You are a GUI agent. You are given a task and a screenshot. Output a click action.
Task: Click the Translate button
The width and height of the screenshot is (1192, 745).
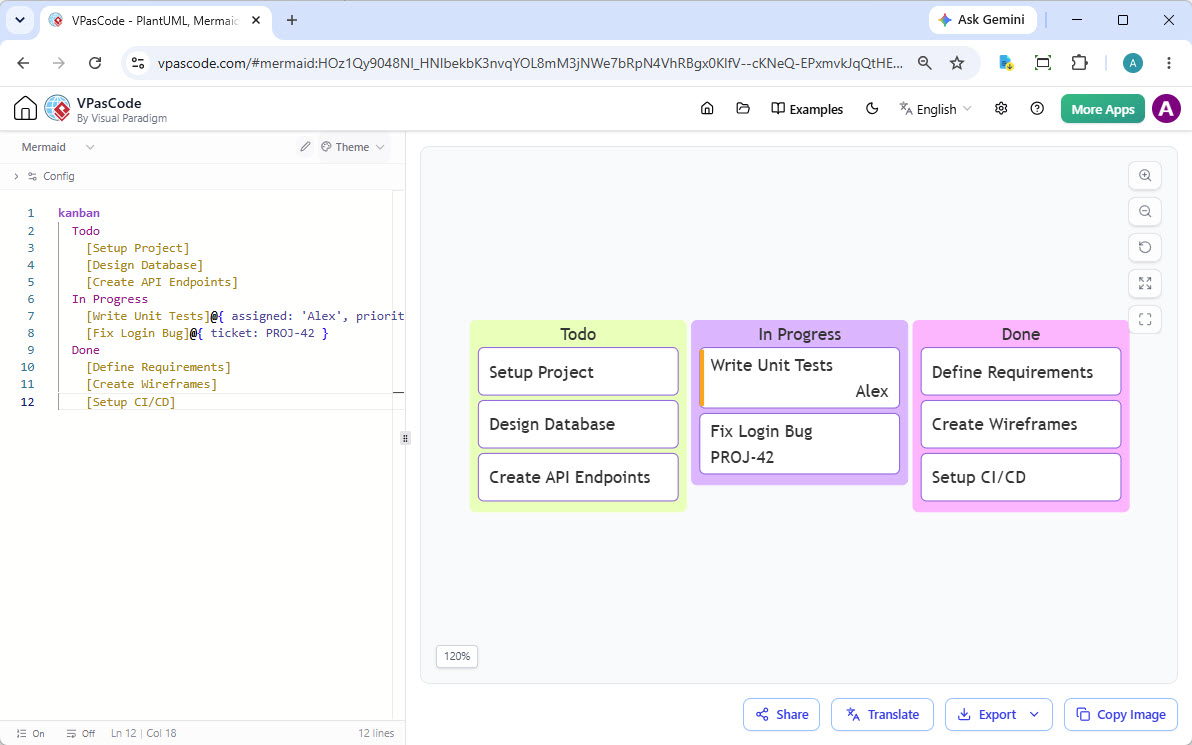coord(882,715)
